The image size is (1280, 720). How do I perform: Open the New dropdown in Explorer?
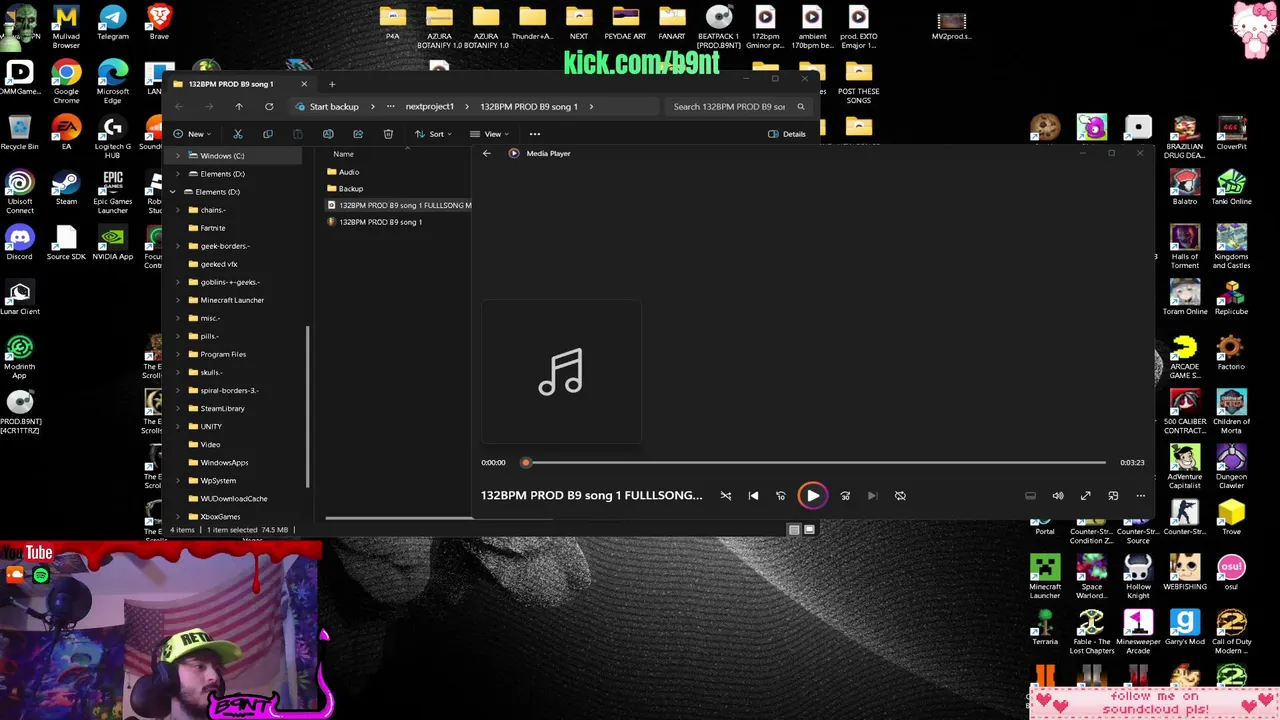tap(190, 134)
